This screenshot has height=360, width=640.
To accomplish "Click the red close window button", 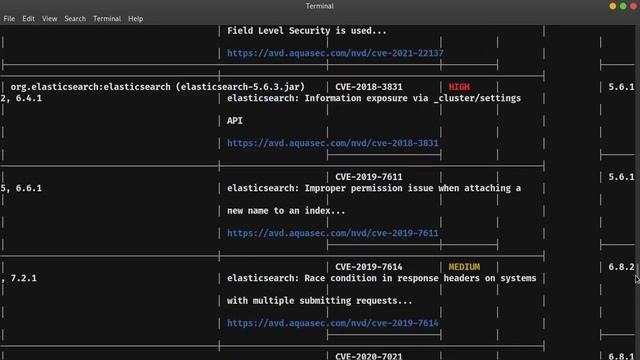I will 633,6.
